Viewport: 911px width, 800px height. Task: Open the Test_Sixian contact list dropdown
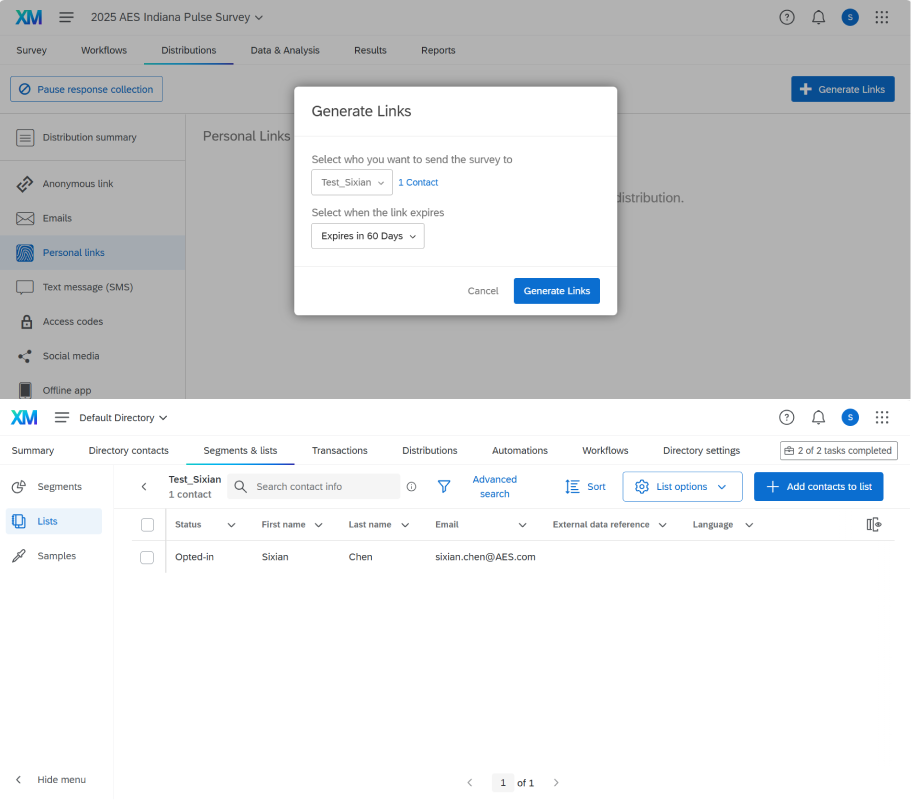(x=352, y=182)
